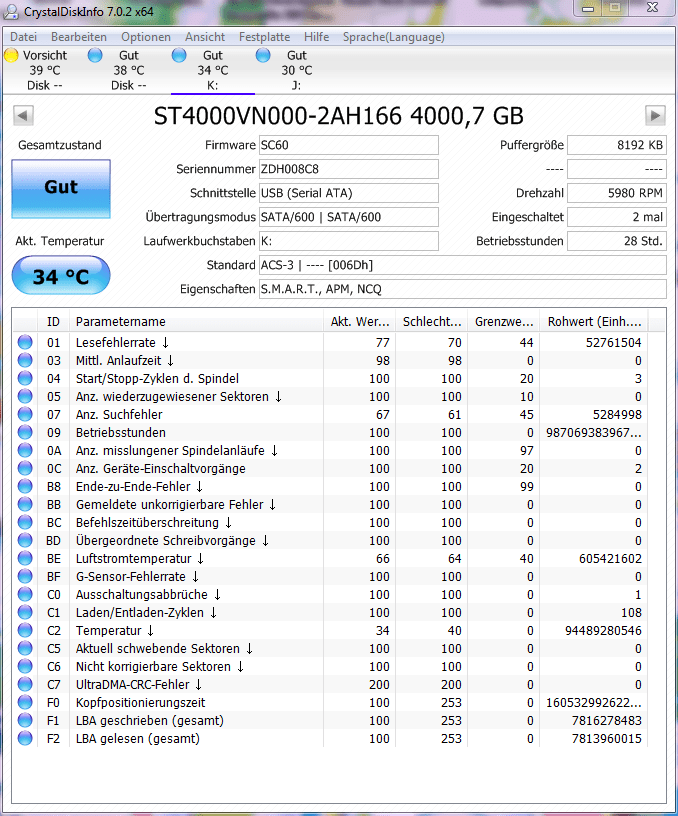Viewport: 678px width, 816px height.
Task: Click the Firmware field SC60
Action: pos(349,145)
